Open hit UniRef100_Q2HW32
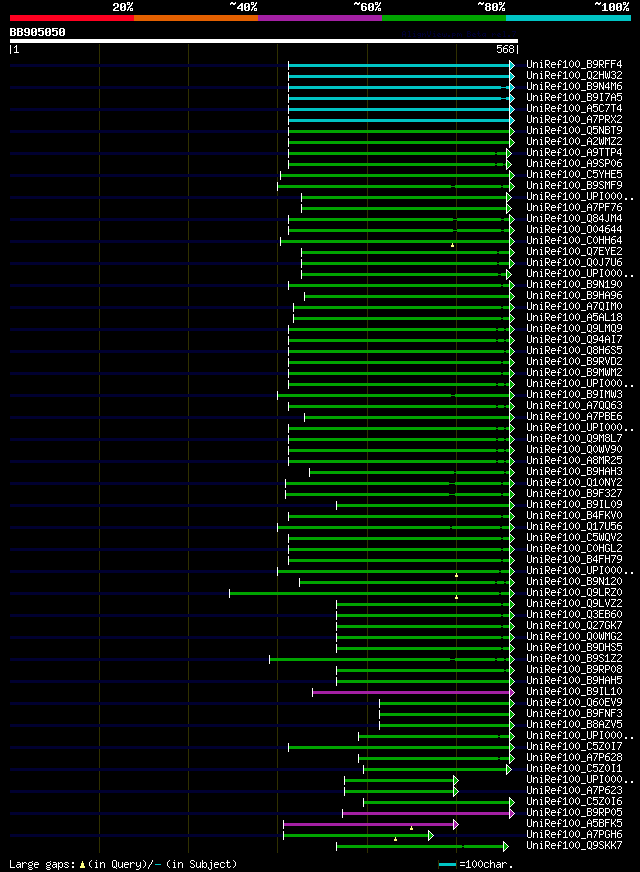640x872 pixels. (x=574, y=76)
